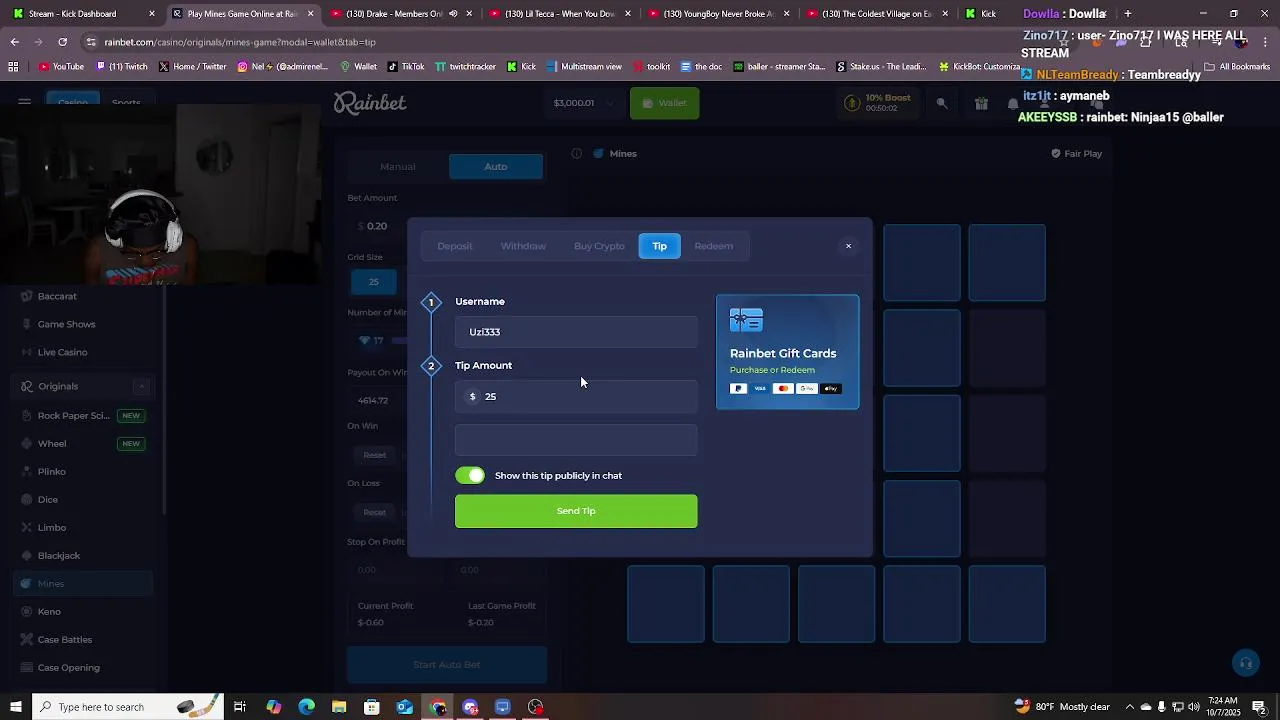Click the Windows taskbar search box
The image size is (1280, 720).
coord(128,707)
